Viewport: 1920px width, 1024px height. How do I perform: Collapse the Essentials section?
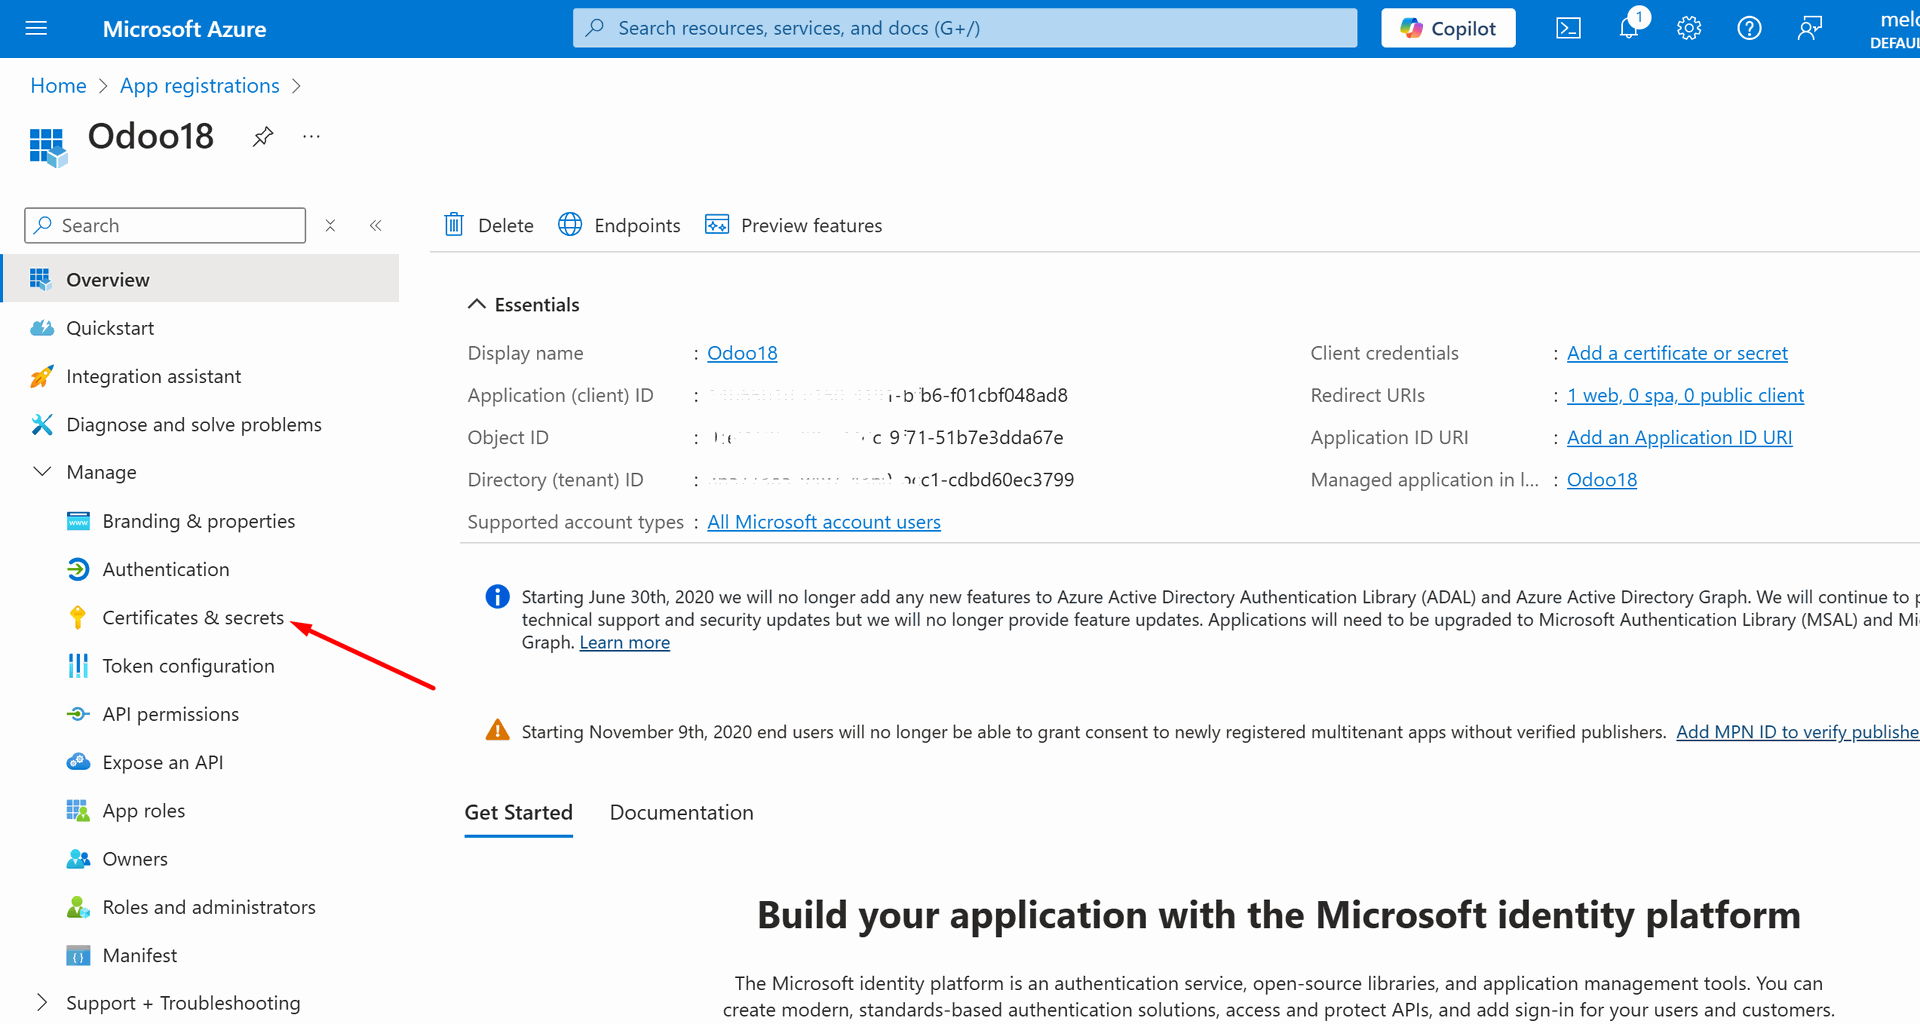[477, 304]
